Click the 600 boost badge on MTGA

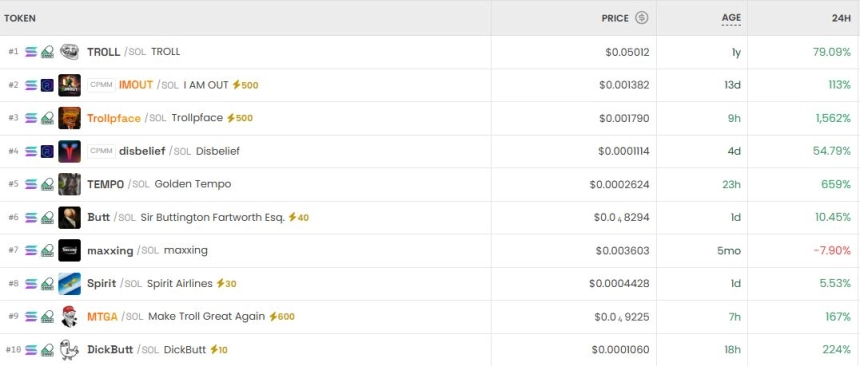[281, 317]
